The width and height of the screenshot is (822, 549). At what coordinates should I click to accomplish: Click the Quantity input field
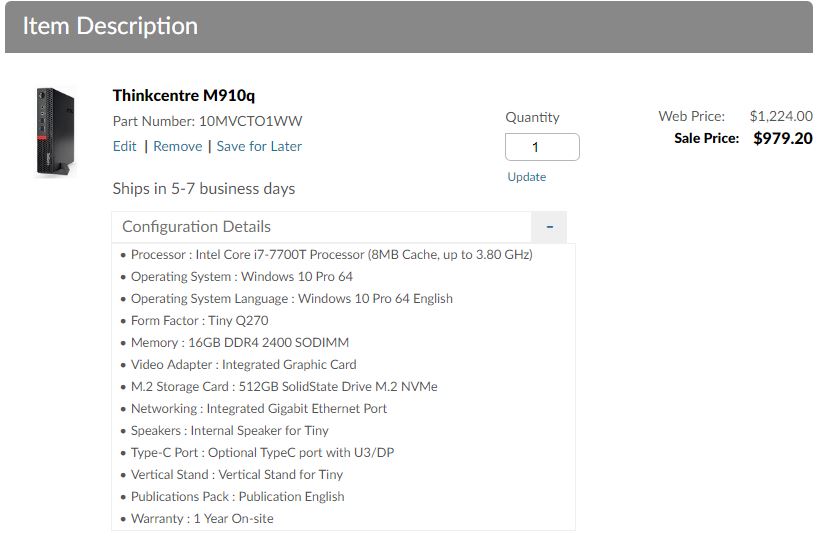[541, 147]
